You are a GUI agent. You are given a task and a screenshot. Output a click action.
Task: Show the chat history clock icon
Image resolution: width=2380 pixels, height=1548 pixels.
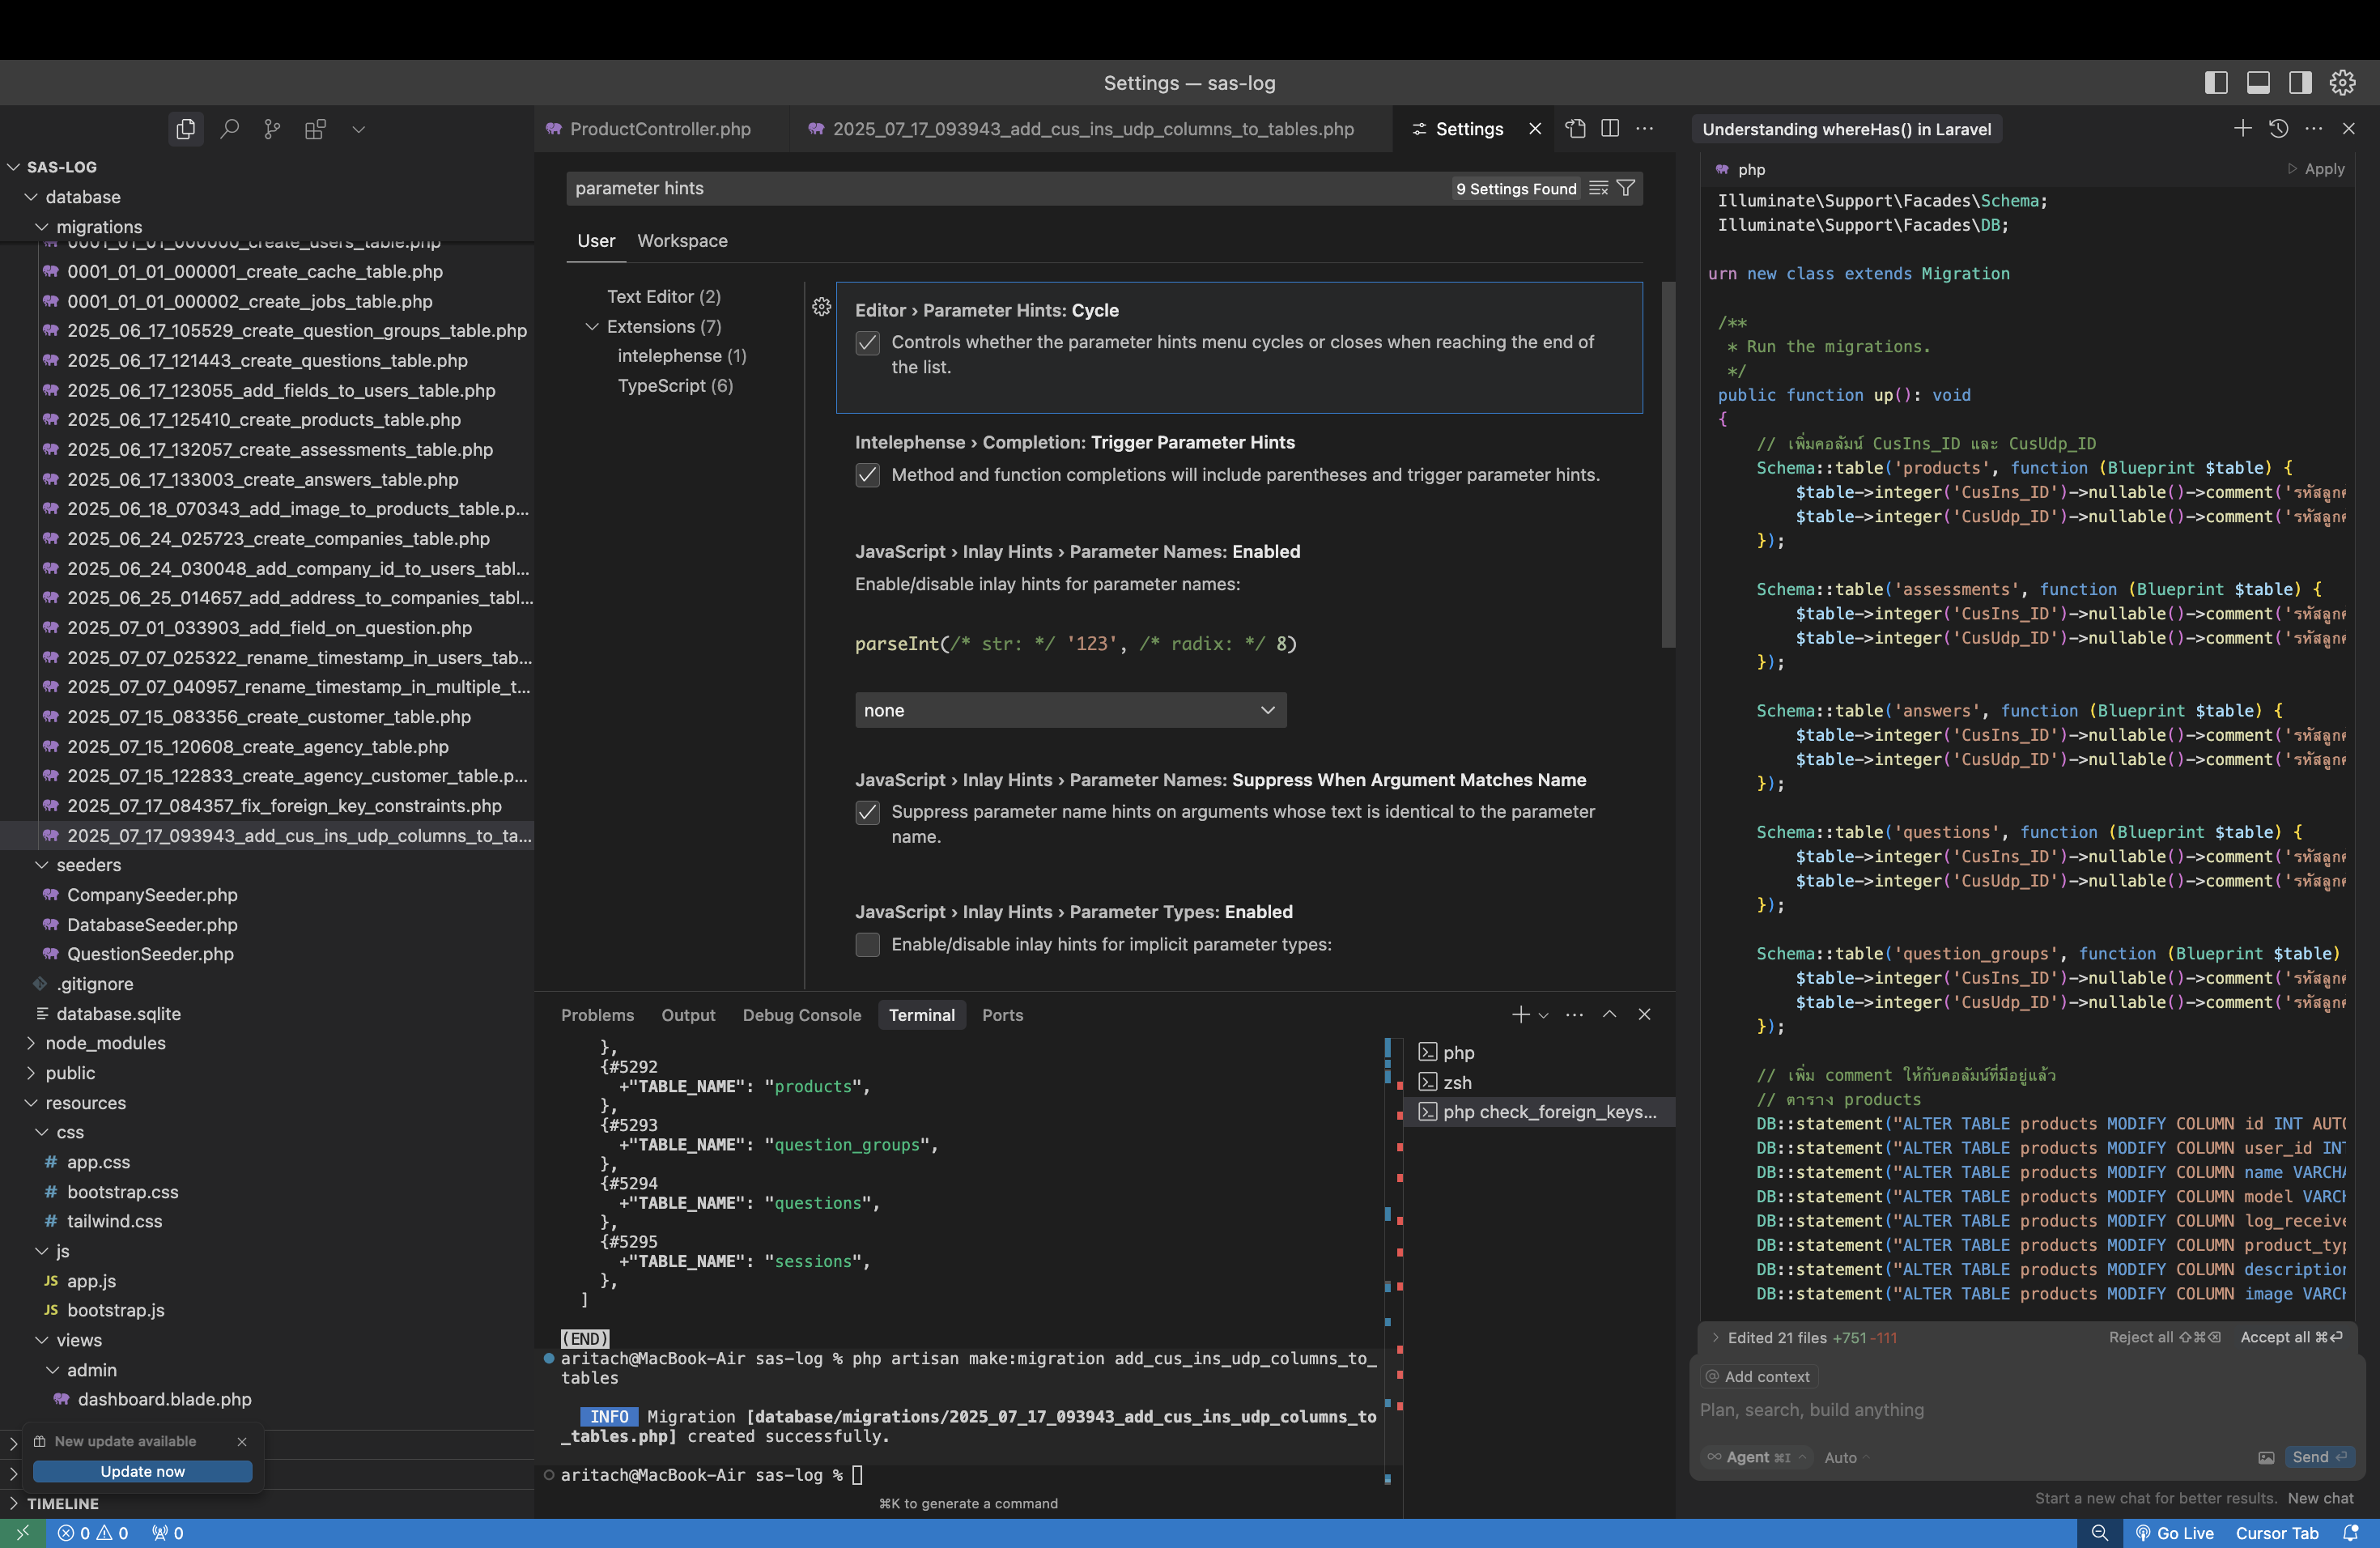[2279, 129]
